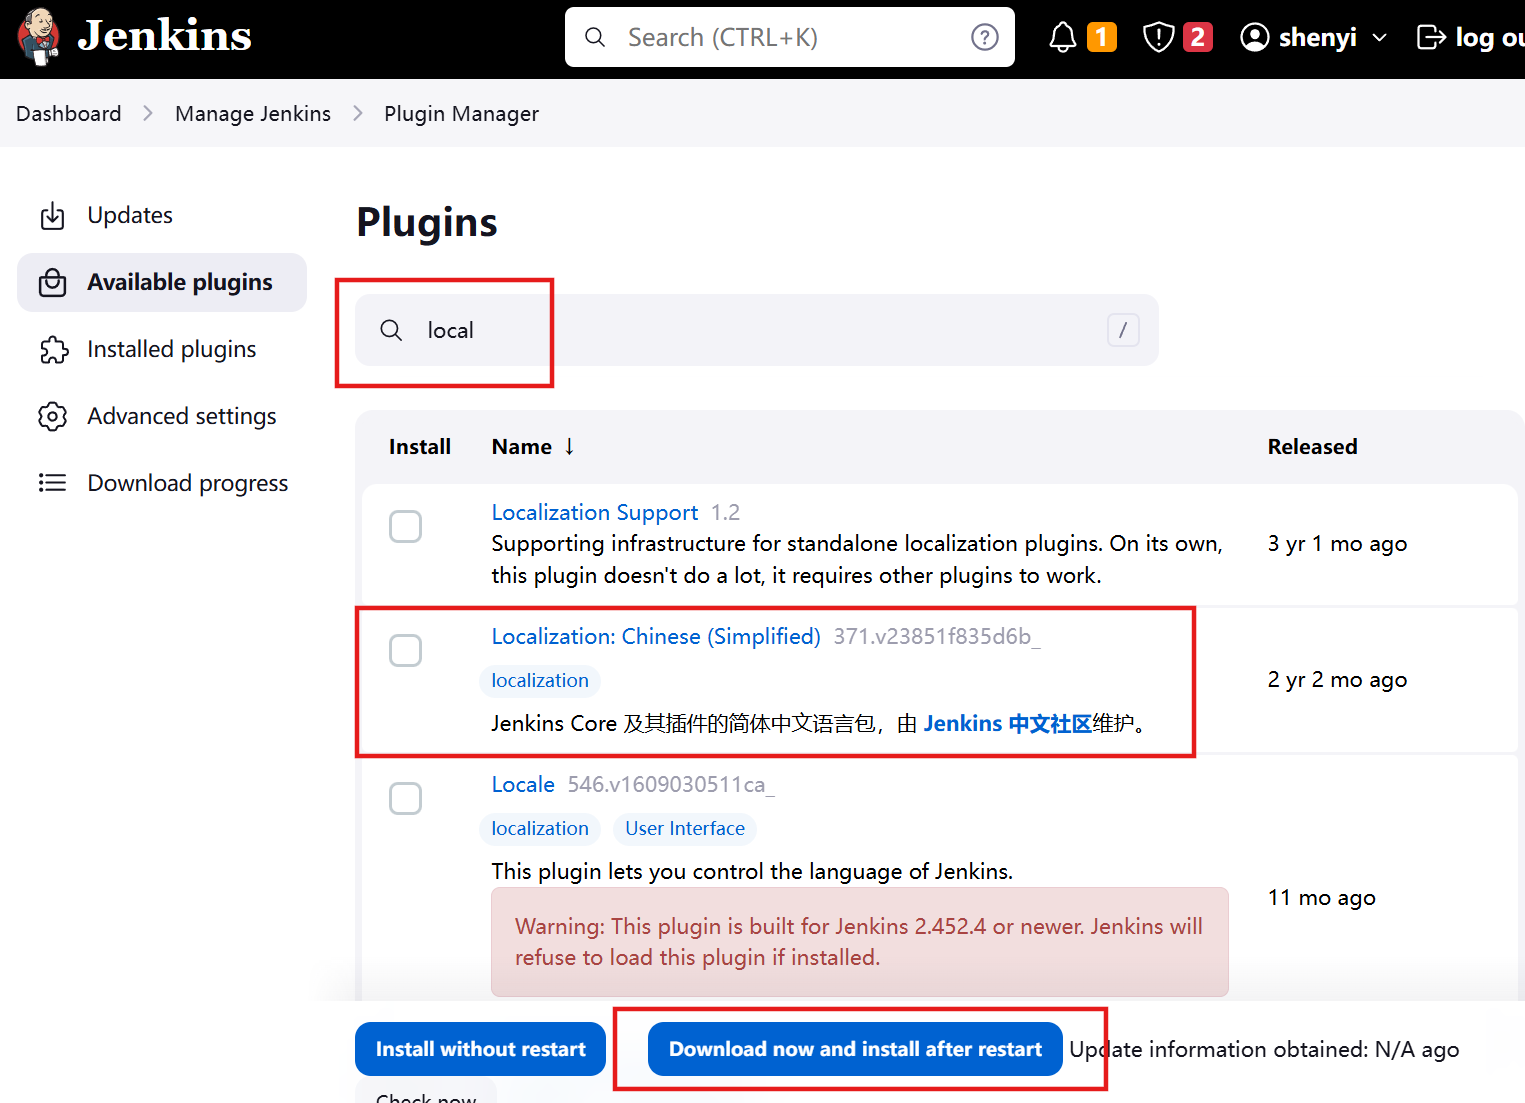Focus the Search (CTRL+K) box
1525x1103 pixels.
click(x=789, y=37)
